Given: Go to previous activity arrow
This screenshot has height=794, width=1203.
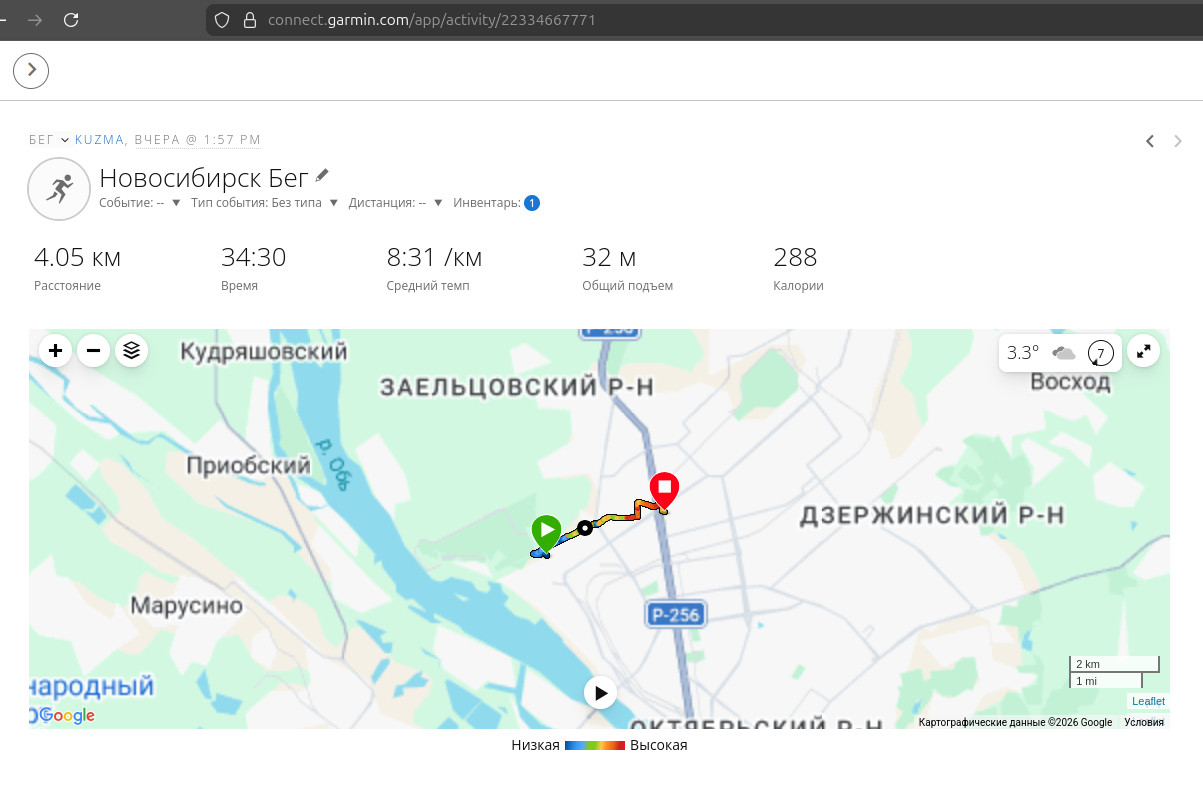Looking at the screenshot, I should tap(1150, 141).
